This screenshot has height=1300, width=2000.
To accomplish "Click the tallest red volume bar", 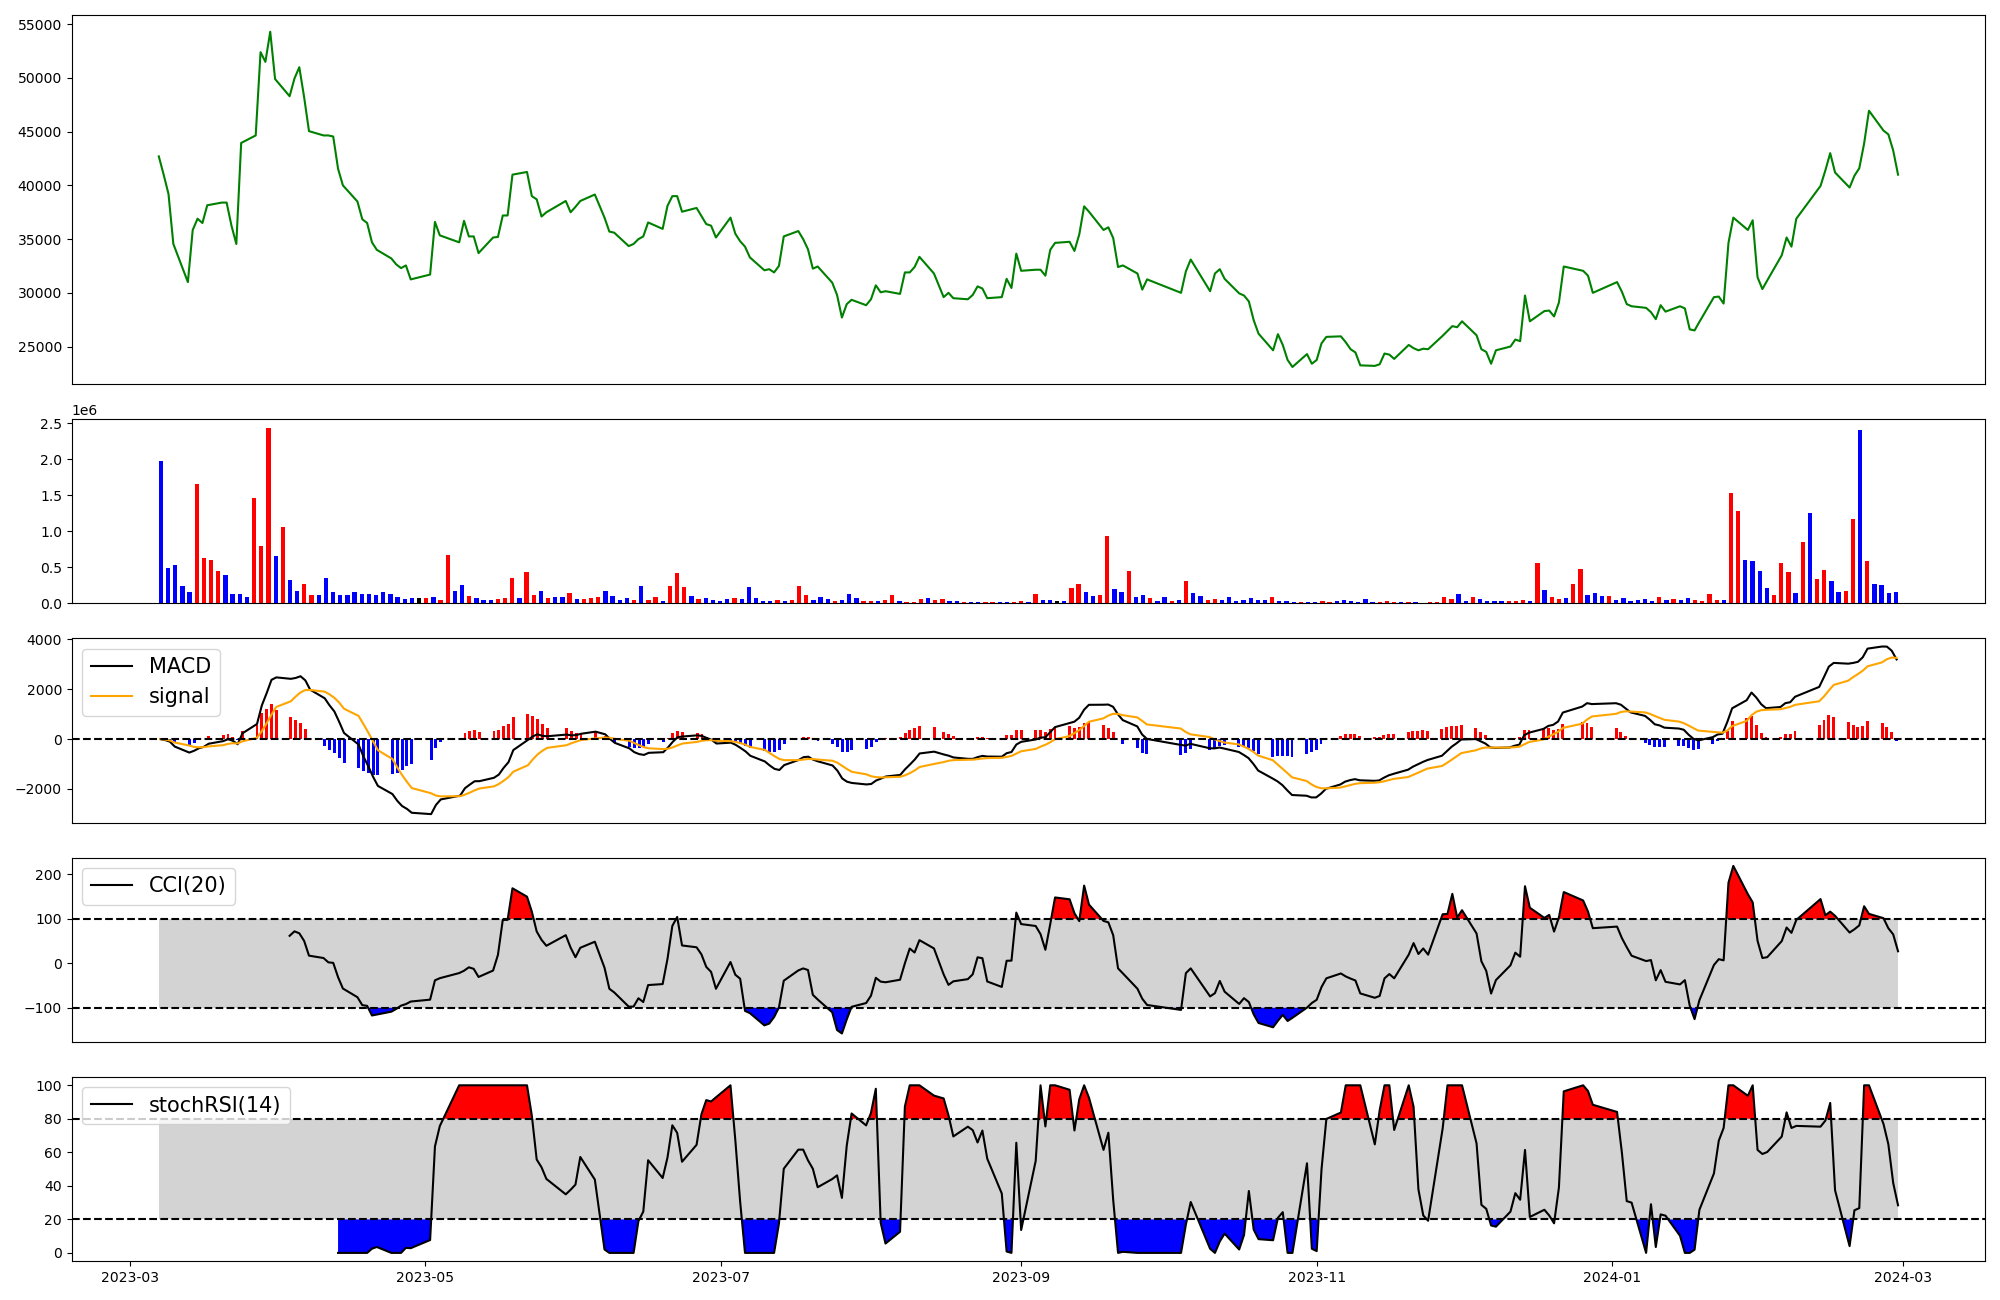I will (x=268, y=515).
